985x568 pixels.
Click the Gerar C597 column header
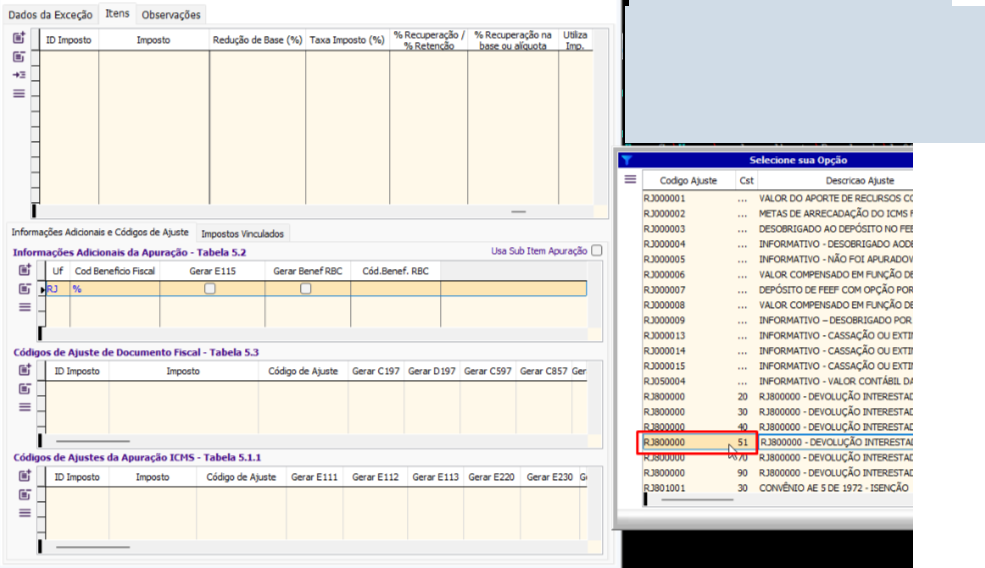pyautogui.click(x=488, y=371)
